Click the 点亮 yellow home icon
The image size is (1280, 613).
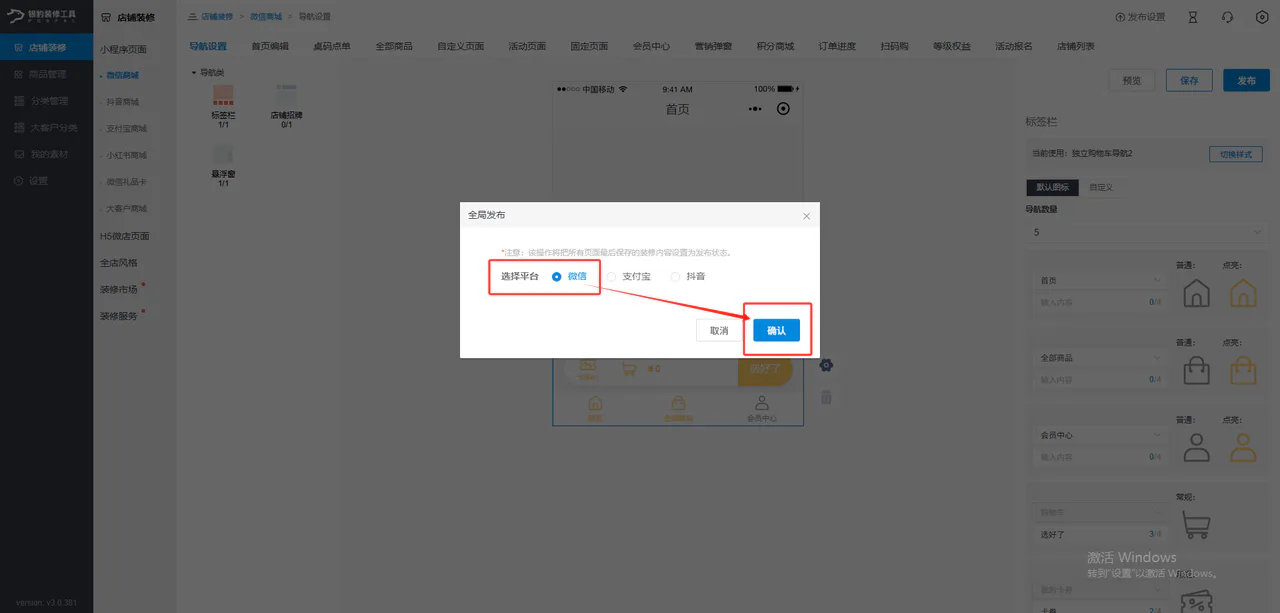click(x=1243, y=292)
